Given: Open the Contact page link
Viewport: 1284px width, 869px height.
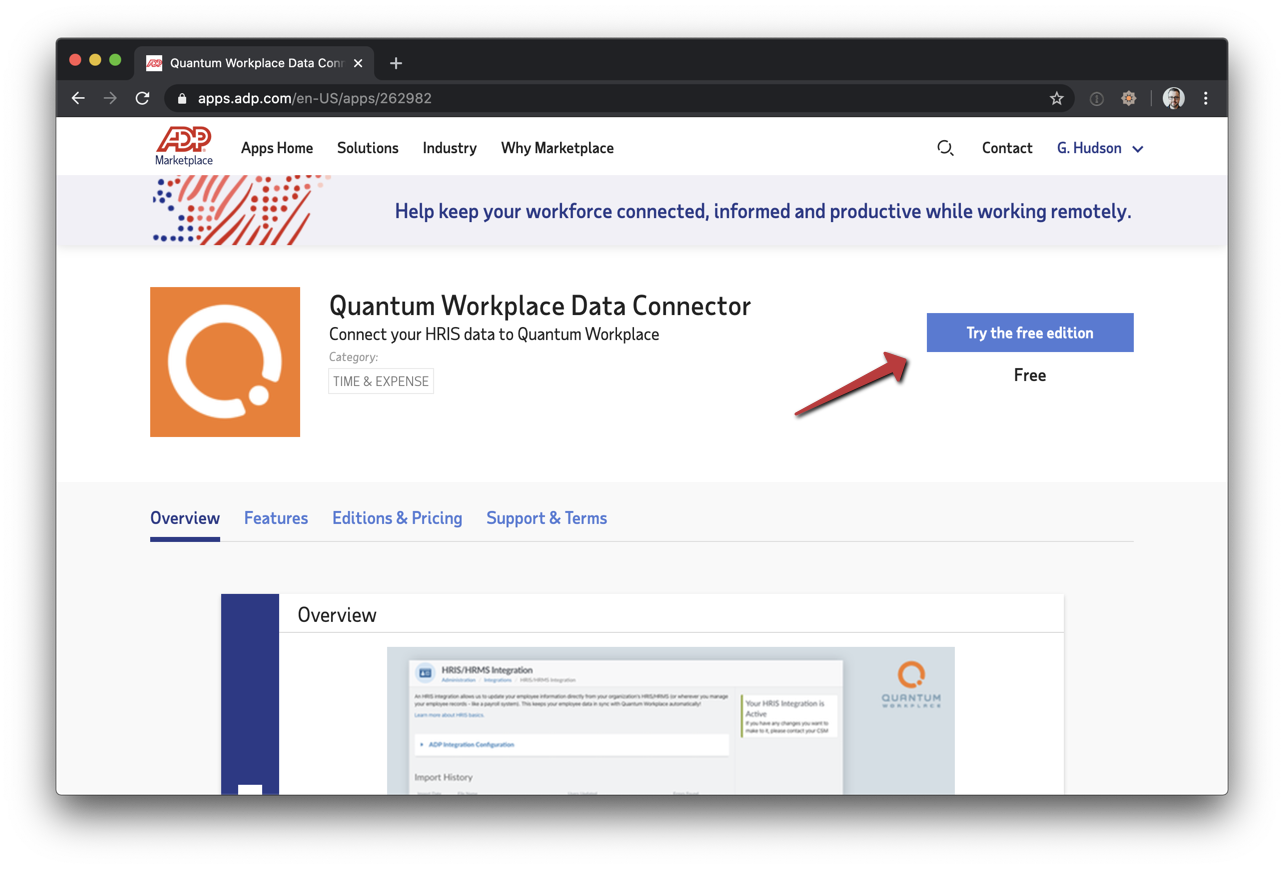Looking at the screenshot, I should coord(1006,147).
